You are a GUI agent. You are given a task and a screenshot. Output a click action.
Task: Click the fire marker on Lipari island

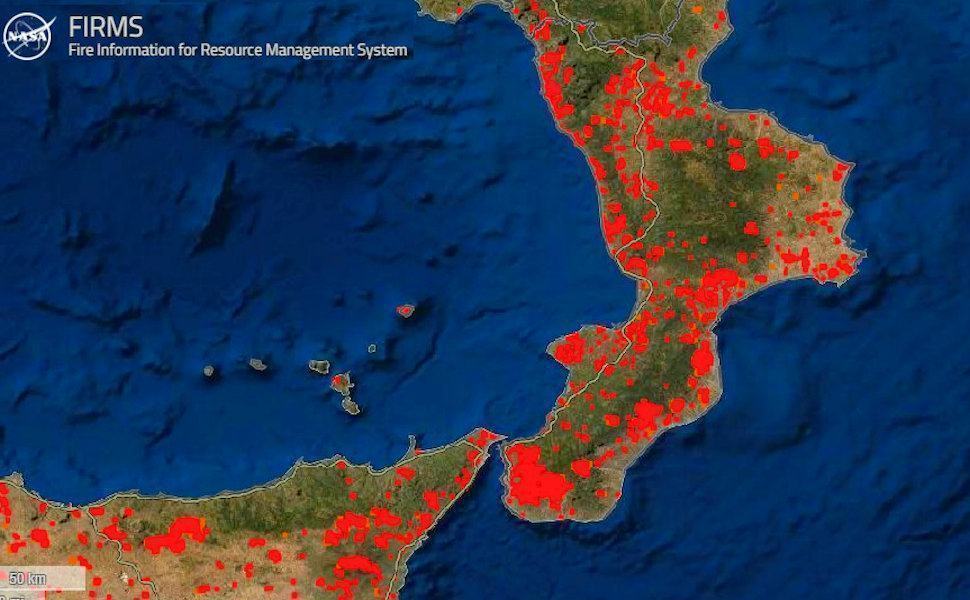pos(341,382)
